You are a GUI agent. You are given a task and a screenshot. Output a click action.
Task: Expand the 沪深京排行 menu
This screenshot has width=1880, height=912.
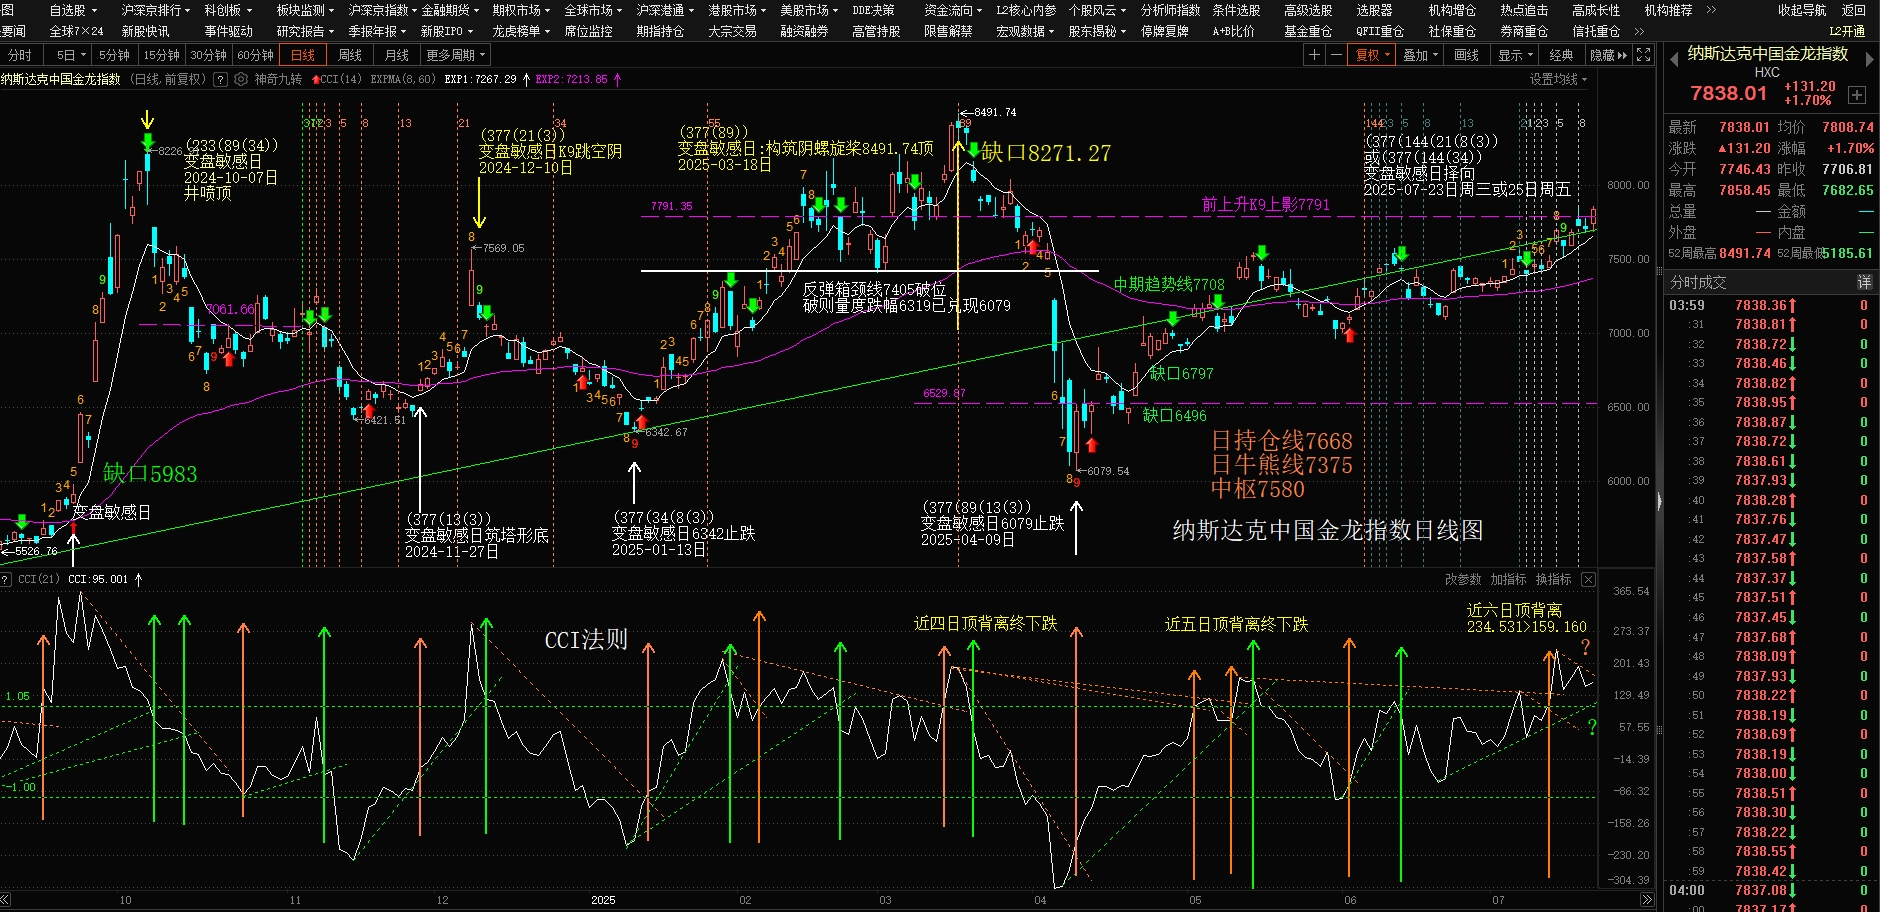[155, 10]
